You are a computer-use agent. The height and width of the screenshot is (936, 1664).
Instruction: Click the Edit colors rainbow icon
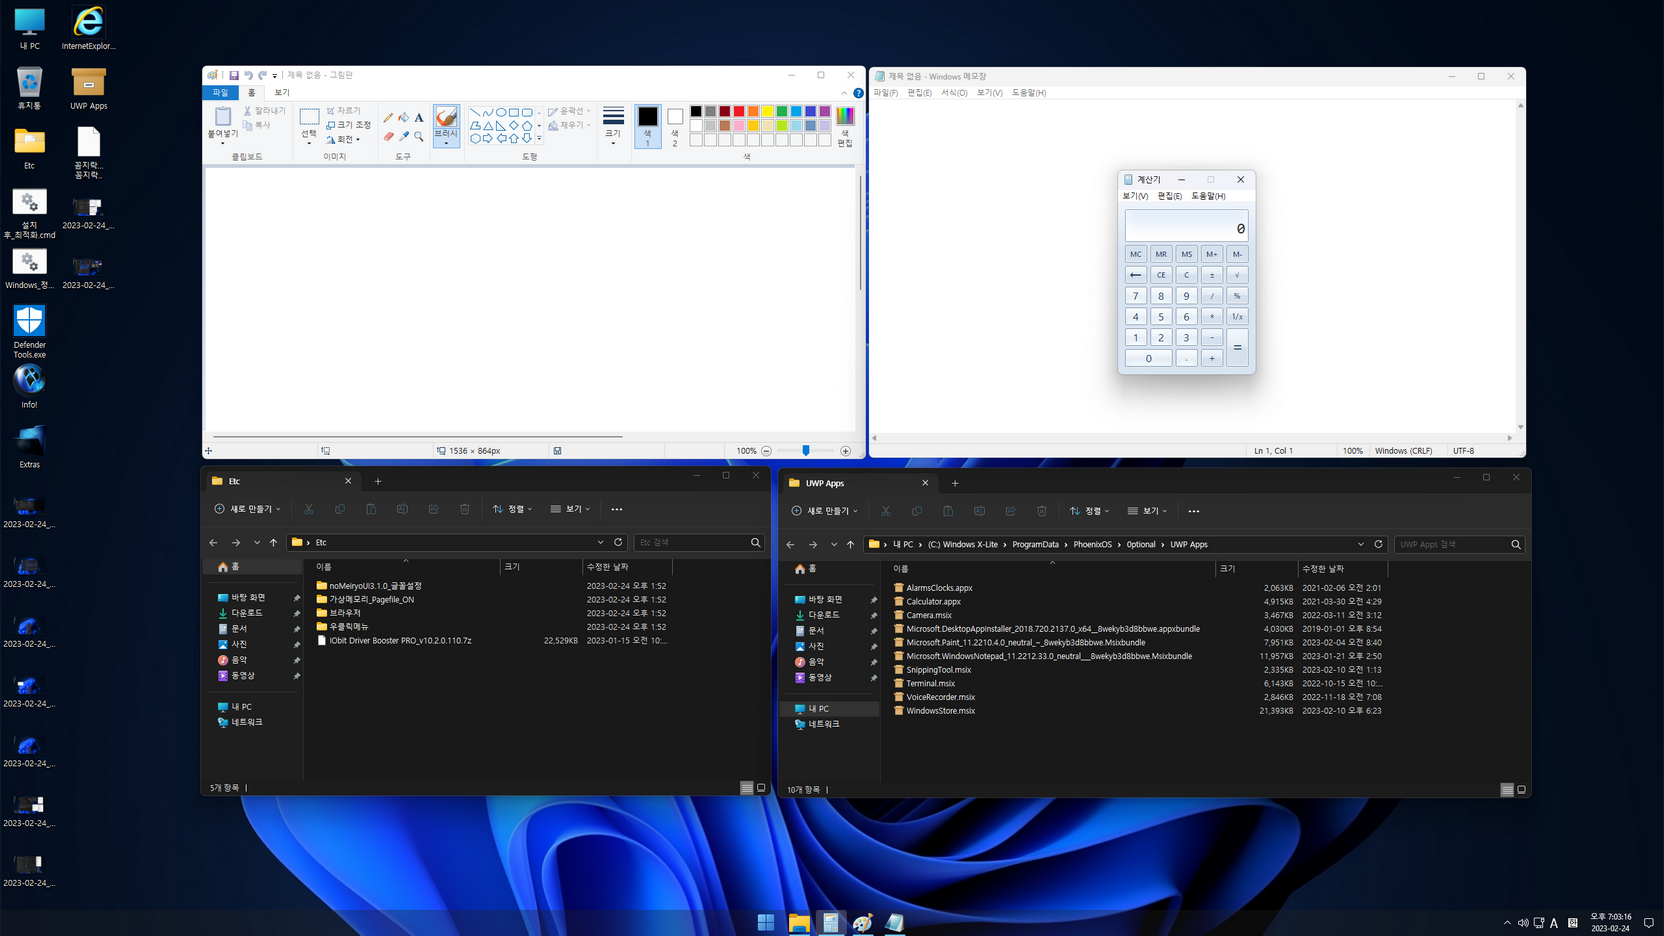(x=845, y=116)
